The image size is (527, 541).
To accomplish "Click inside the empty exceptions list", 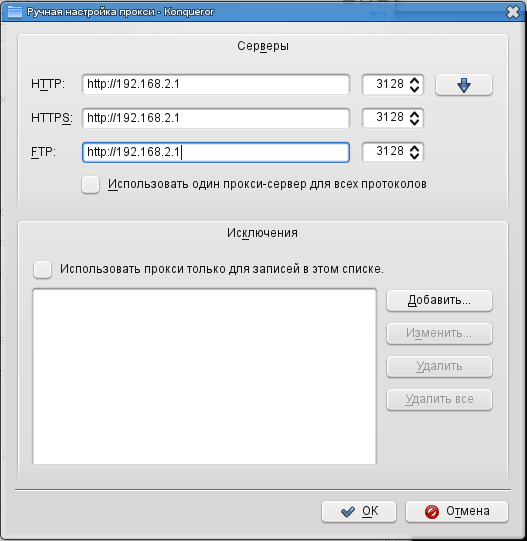I will pyautogui.click(x=204, y=377).
